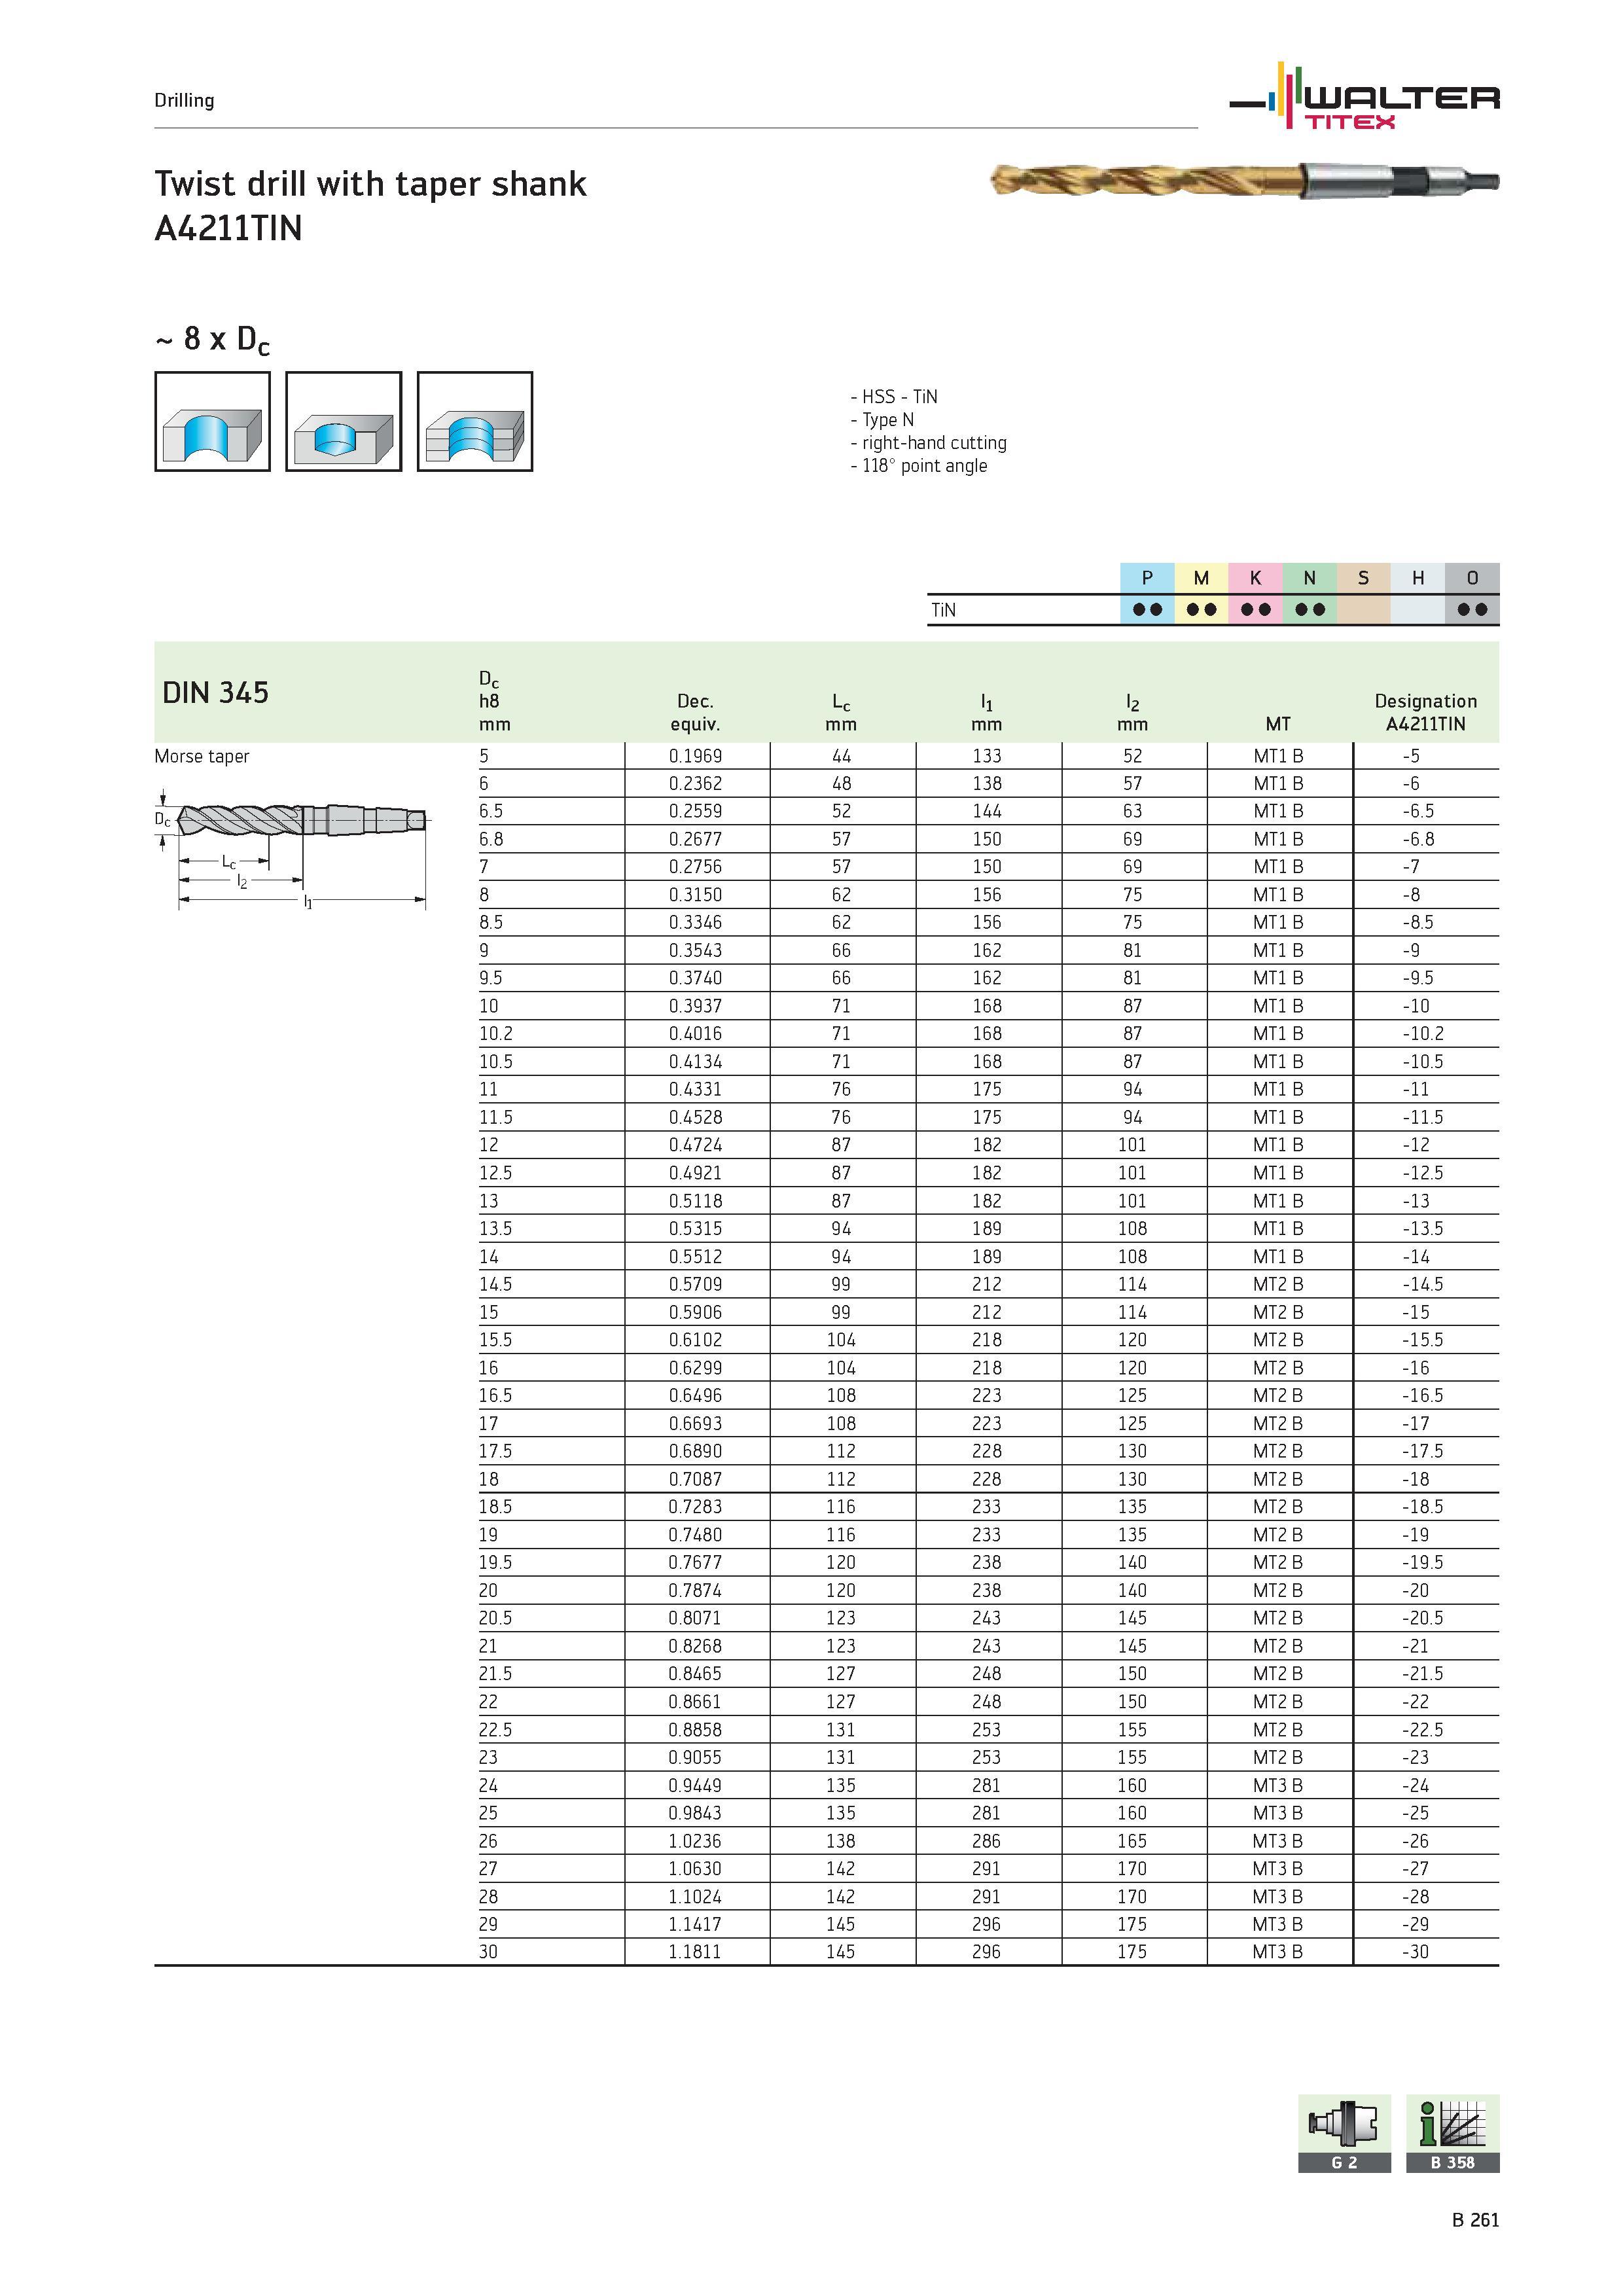
Task: Click designation cell '-24'
Action: tap(1415, 1785)
